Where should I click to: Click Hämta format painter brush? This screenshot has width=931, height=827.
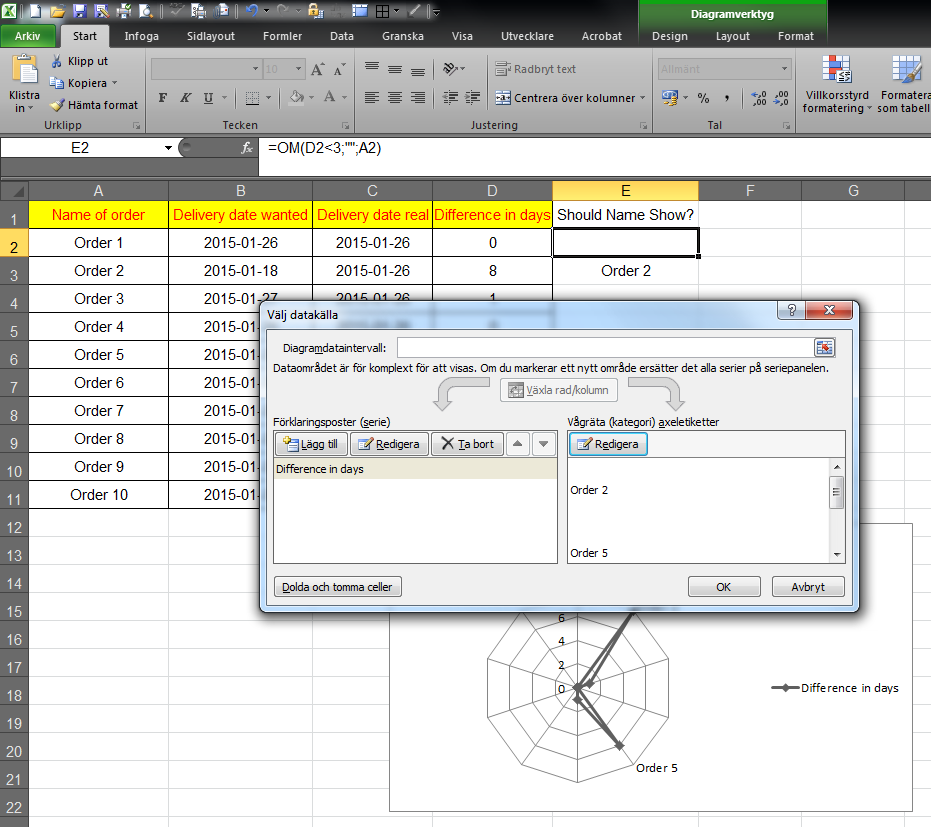(94, 105)
